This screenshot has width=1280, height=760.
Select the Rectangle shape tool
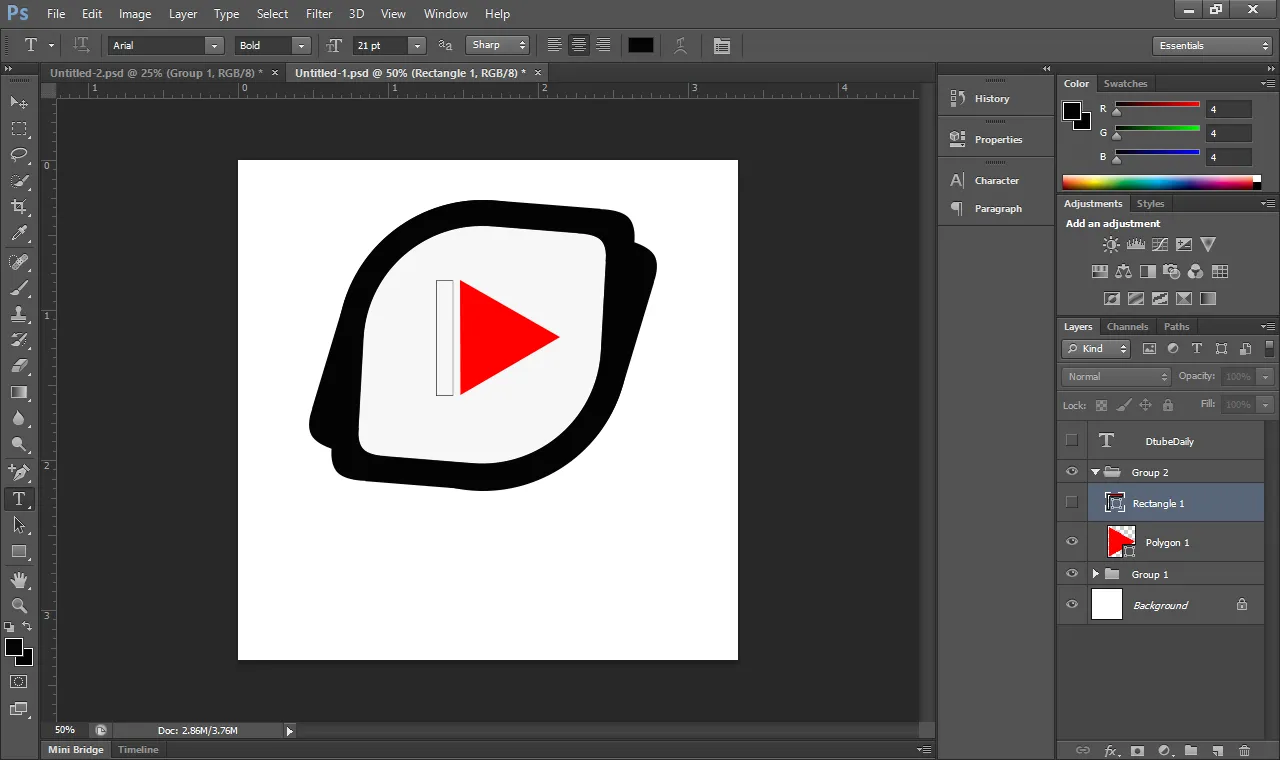tap(19, 551)
